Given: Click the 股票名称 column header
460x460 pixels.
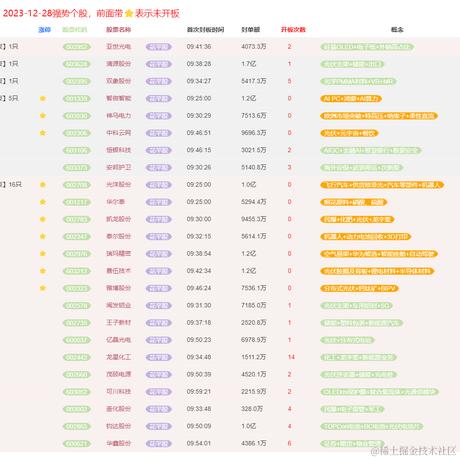Looking at the screenshot, I should [118, 30].
